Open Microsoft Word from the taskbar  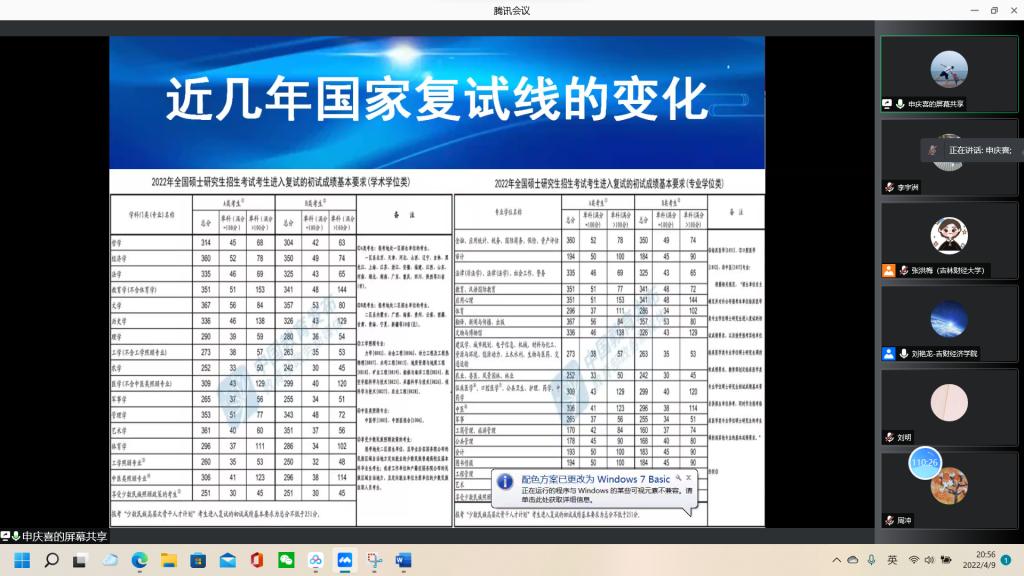coord(404,560)
